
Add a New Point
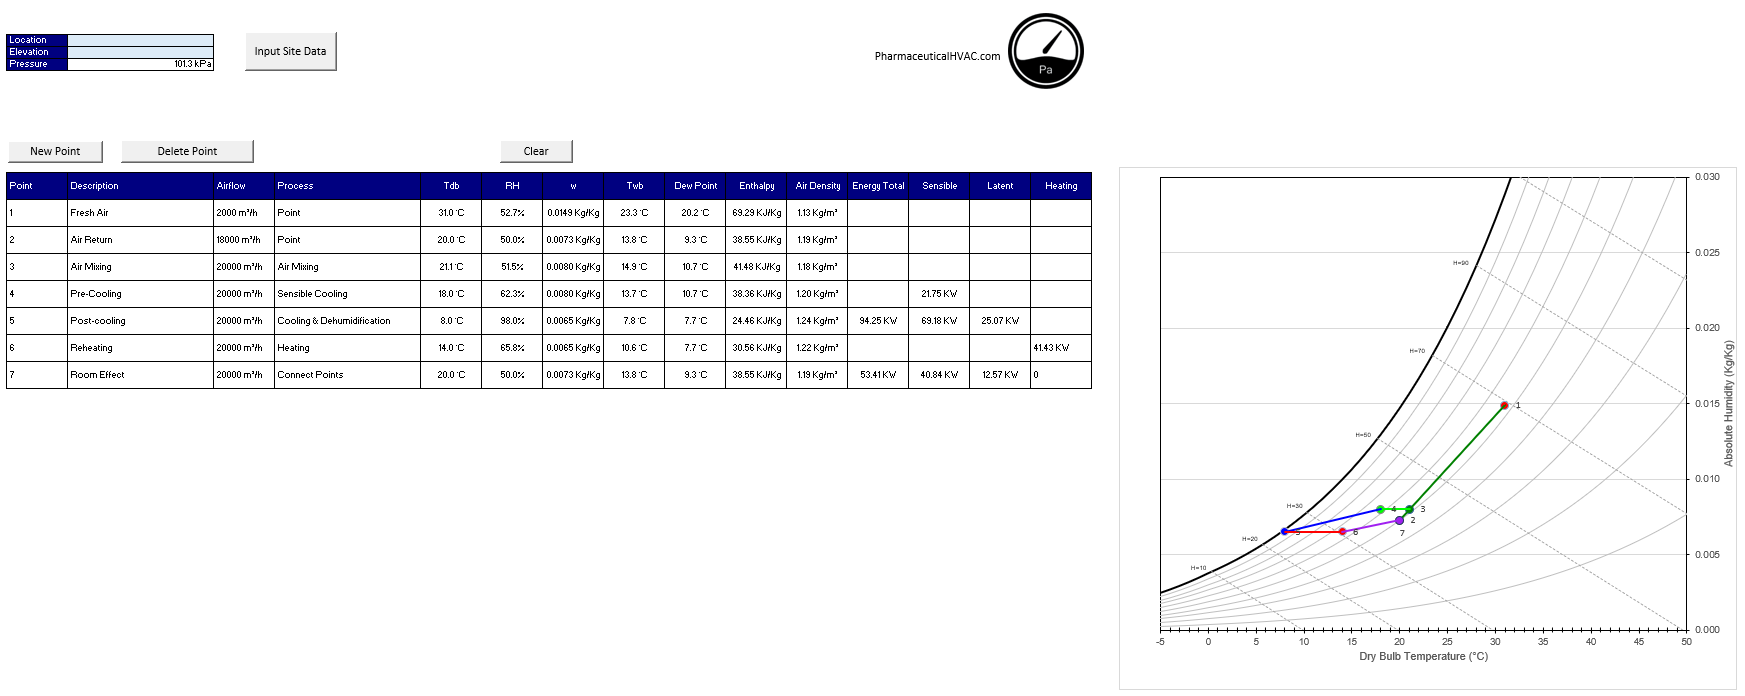(55, 151)
